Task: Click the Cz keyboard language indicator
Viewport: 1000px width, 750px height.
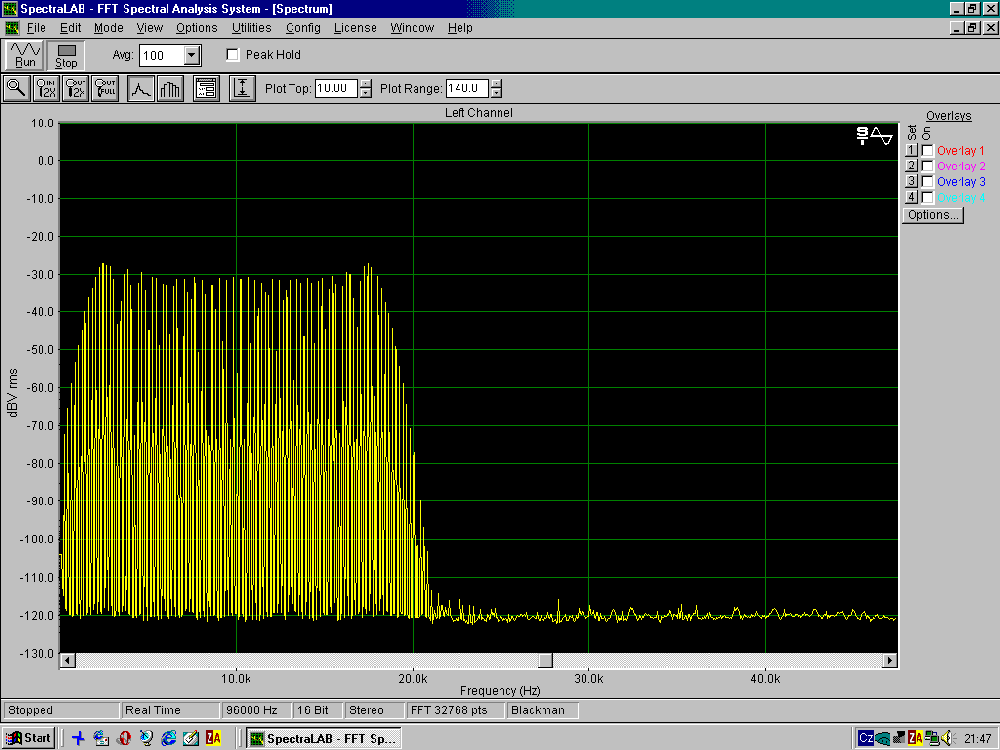Action: tap(865, 739)
